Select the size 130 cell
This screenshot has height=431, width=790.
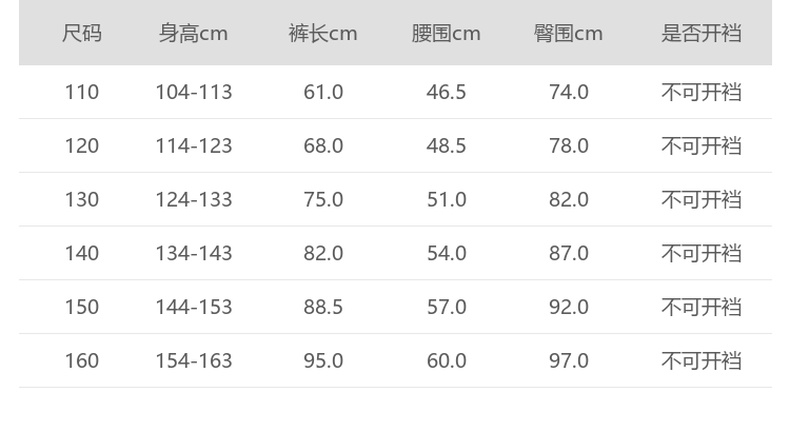pyautogui.click(x=82, y=200)
